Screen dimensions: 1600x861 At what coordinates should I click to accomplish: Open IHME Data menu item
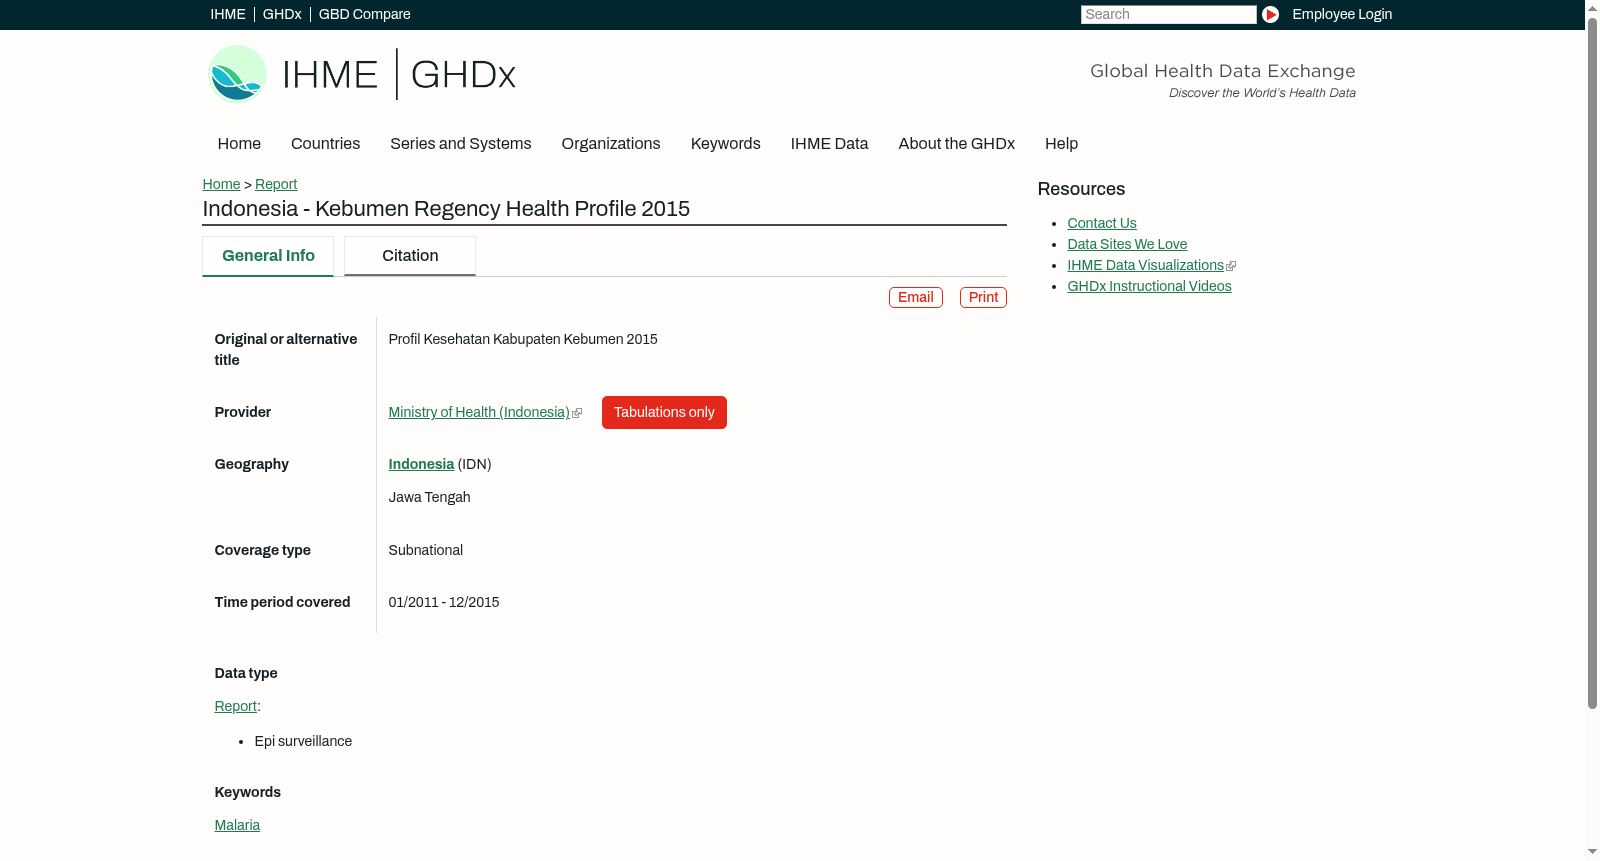pyautogui.click(x=829, y=144)
